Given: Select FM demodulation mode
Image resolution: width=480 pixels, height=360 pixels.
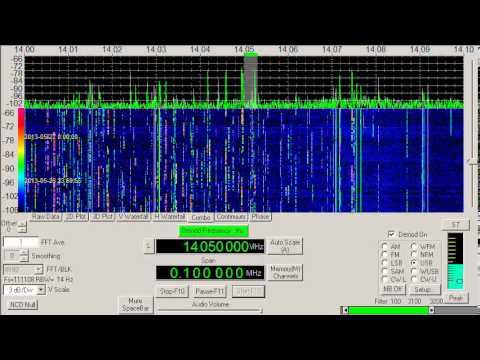Looking at the screenshot, I should (385, 255).
